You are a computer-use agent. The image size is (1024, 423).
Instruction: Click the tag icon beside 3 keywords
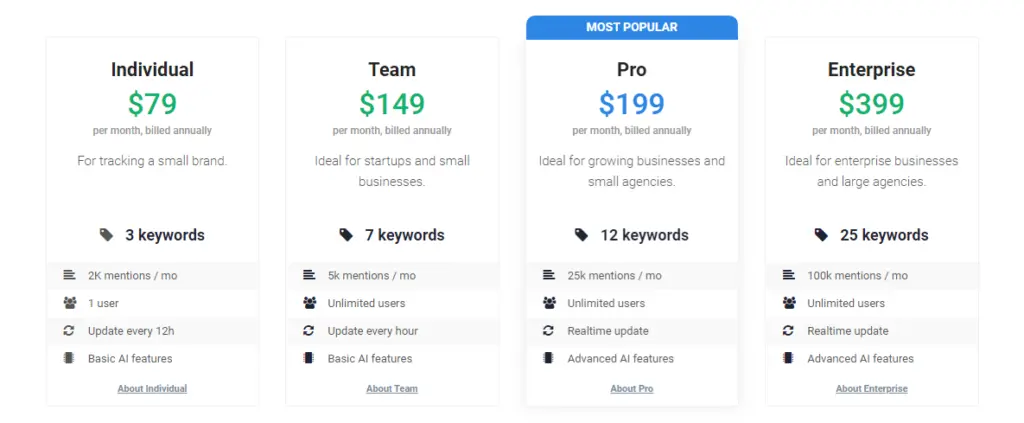click(106, 235)
